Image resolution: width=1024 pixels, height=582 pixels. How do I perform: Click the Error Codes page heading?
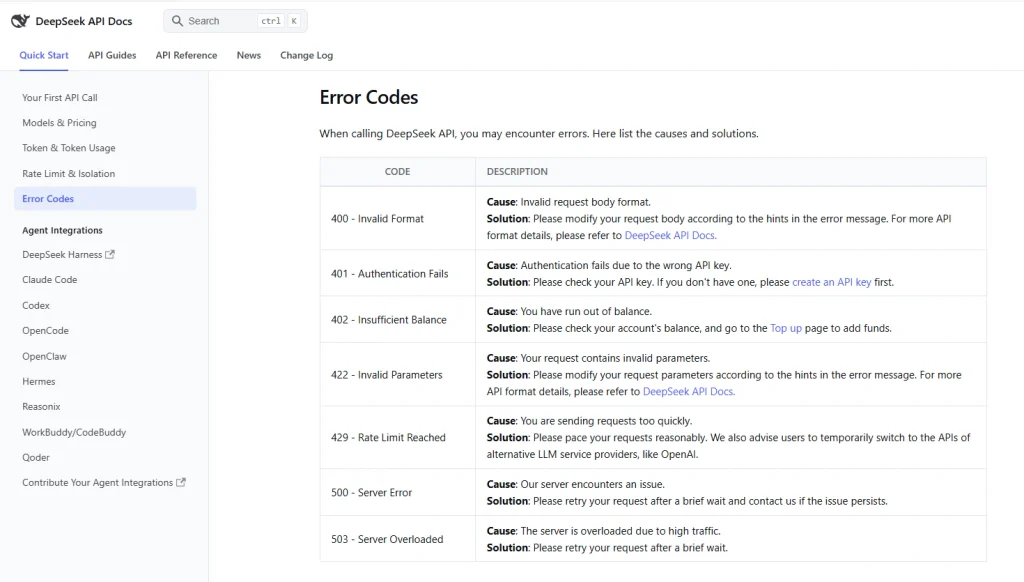pyautogui.click(x=368, y=97)
